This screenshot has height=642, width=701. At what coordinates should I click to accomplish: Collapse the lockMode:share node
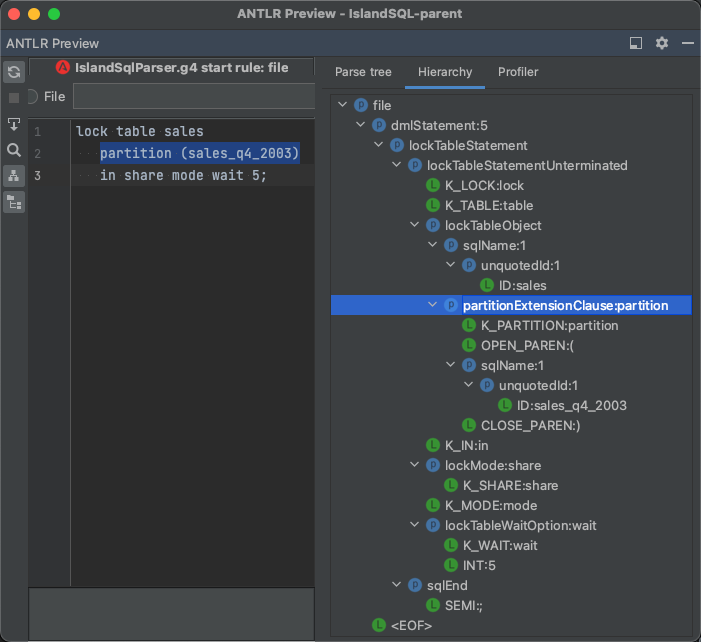click(414, 465)
